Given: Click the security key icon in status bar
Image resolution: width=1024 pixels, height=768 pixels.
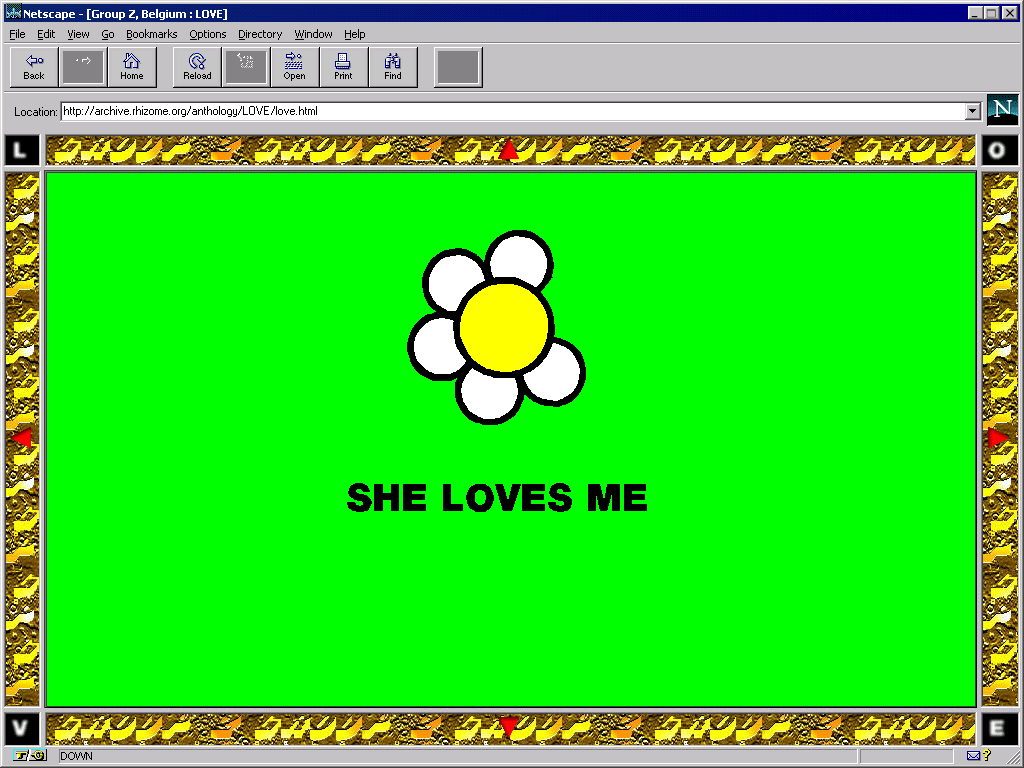Looking at the screenshot, I should (29, 756).
